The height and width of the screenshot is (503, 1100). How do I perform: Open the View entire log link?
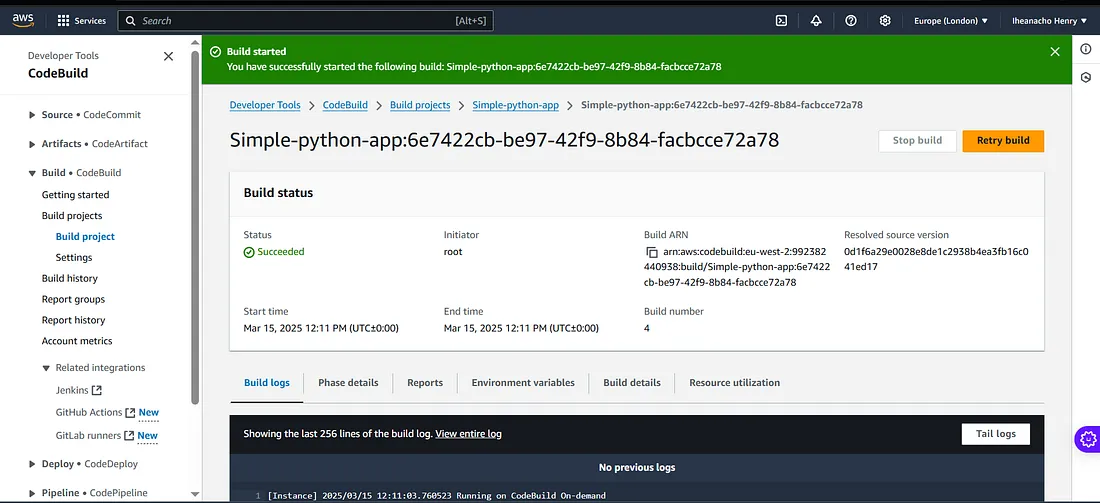click(x=469, y=434)
